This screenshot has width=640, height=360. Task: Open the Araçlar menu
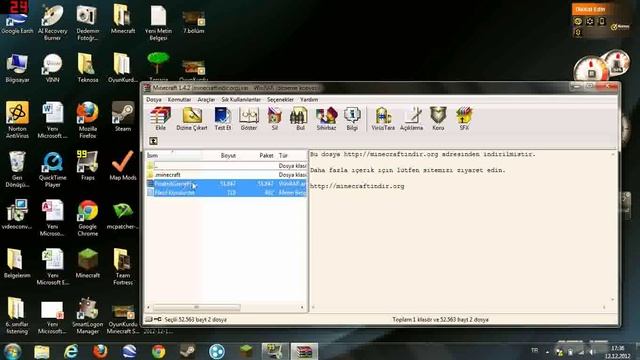tap(206, 100)
